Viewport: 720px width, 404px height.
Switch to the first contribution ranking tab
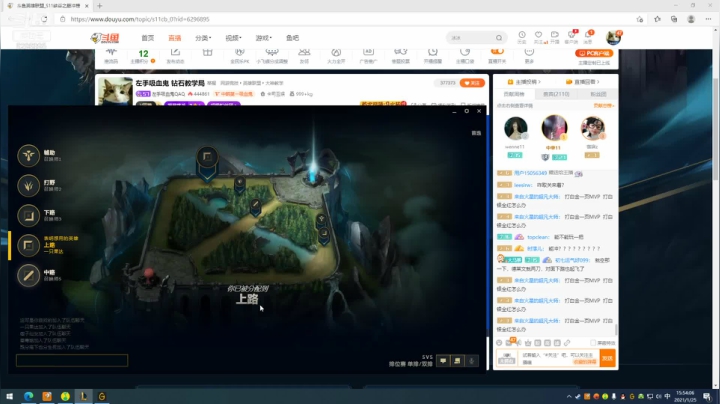pyautogui.click(x=514, y=94)
